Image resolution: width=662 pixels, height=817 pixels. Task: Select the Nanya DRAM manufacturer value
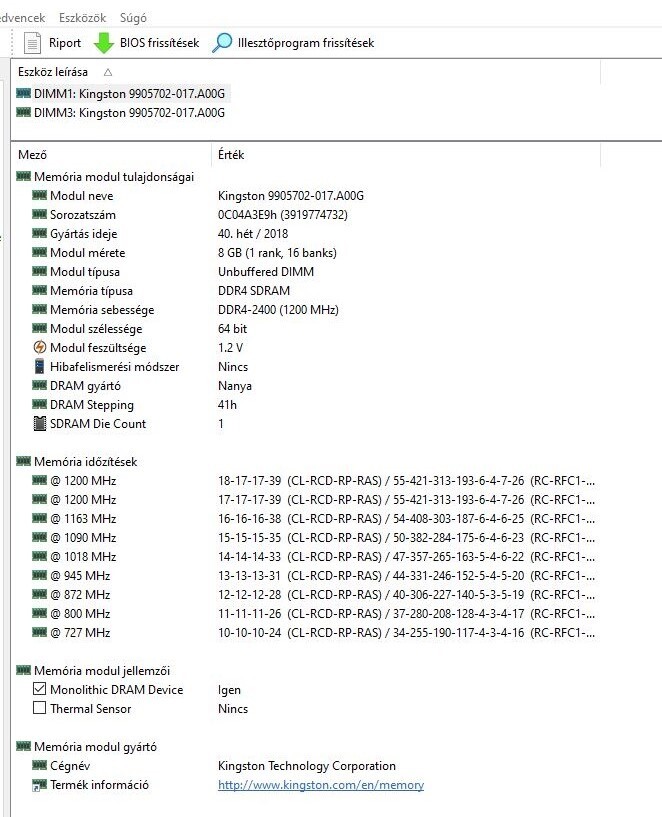[235, 386]
